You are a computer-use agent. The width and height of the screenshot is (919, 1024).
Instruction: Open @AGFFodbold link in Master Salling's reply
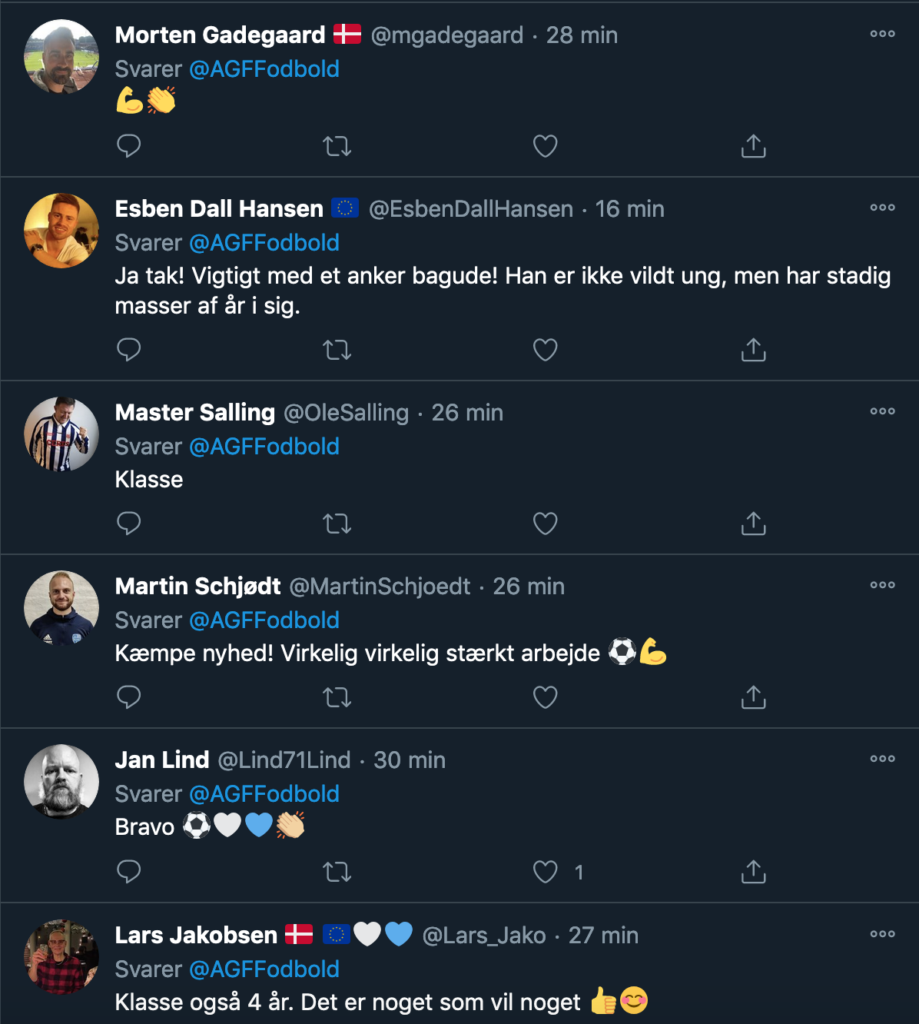pyautogui.click(x=264, y=446)
